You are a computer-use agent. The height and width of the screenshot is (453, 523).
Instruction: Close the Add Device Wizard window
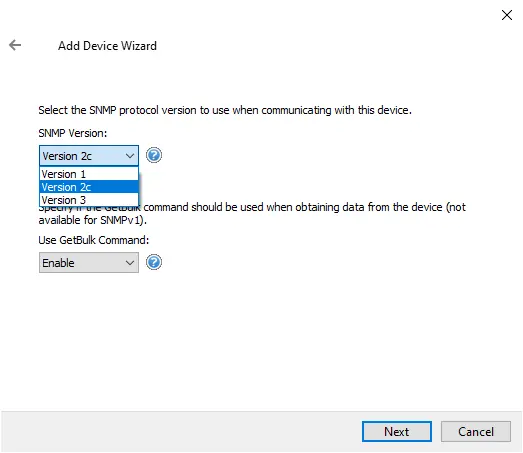[x=507, y=15]
